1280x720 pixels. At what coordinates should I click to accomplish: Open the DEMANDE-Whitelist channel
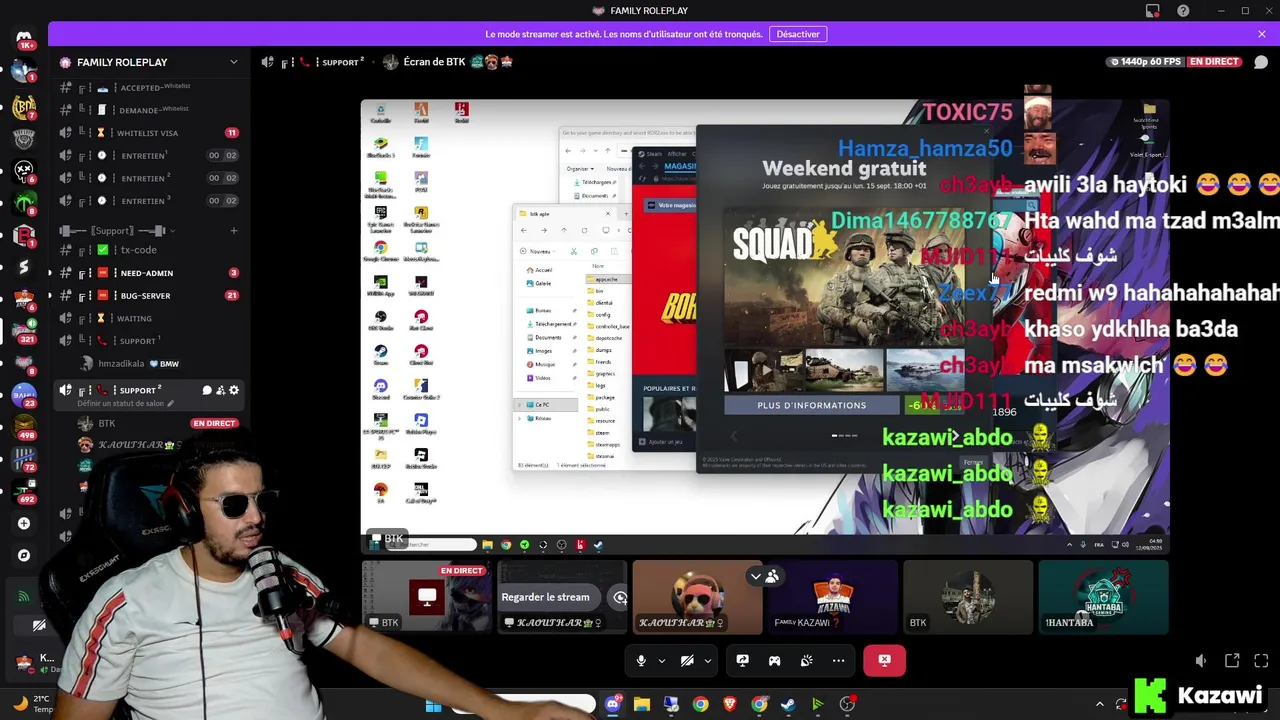150,110
